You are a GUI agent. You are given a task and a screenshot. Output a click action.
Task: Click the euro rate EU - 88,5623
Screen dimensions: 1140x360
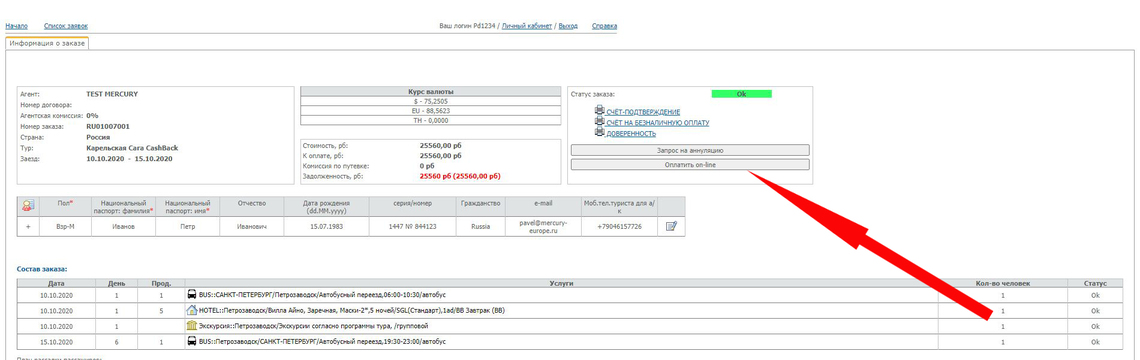[431, 111]
